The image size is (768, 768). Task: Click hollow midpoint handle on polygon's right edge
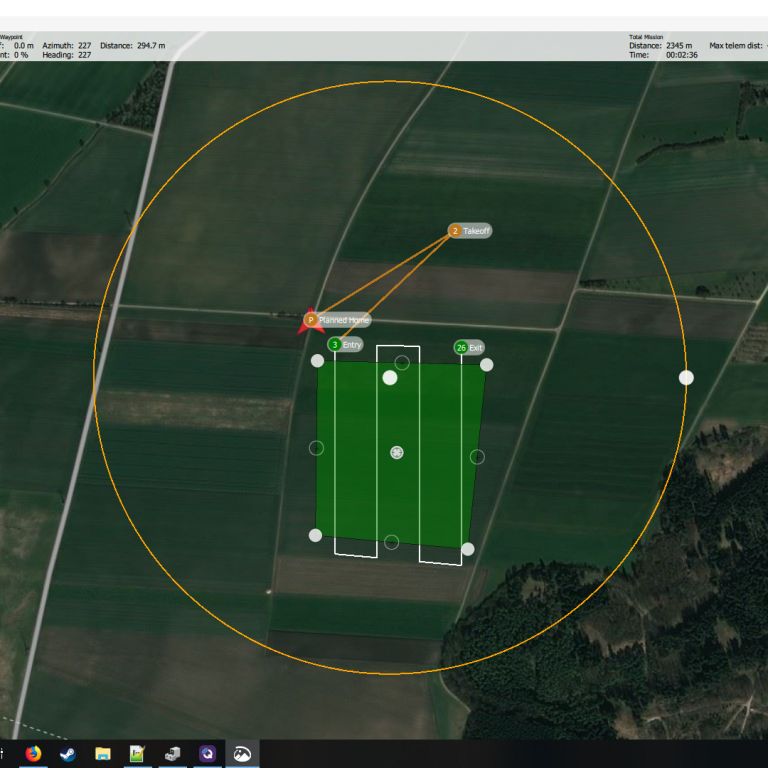tap(477, 457)
